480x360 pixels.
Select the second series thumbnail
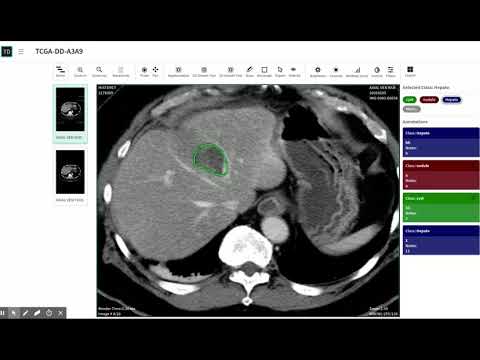(x=70, y=176)
